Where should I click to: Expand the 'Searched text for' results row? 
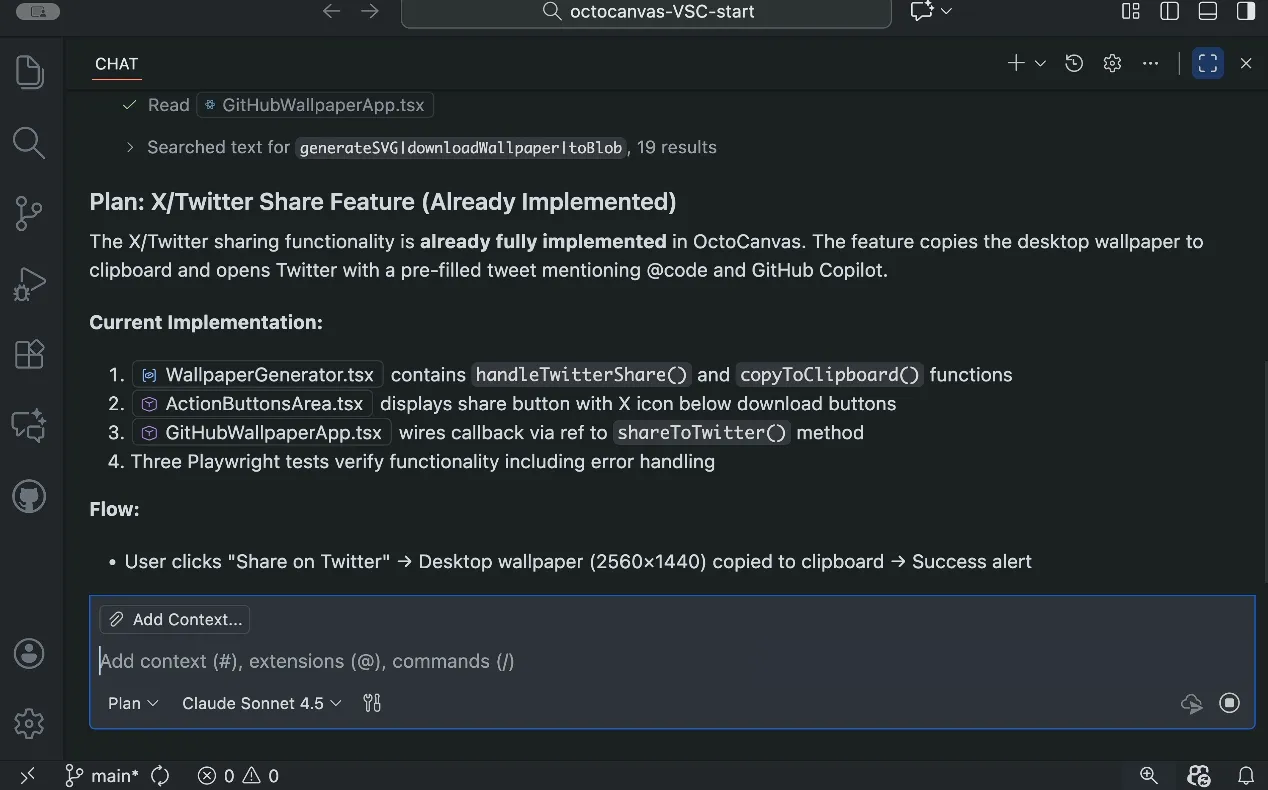click(130, 147)
